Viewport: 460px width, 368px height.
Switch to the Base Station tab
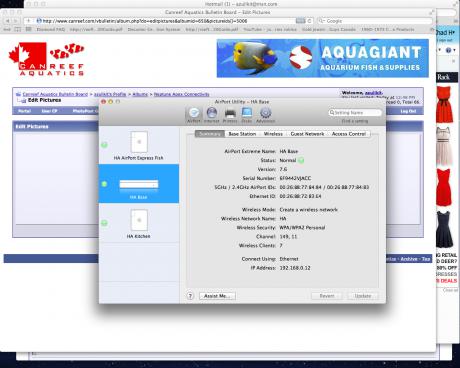pyautogui.click(x=242, y=134)
